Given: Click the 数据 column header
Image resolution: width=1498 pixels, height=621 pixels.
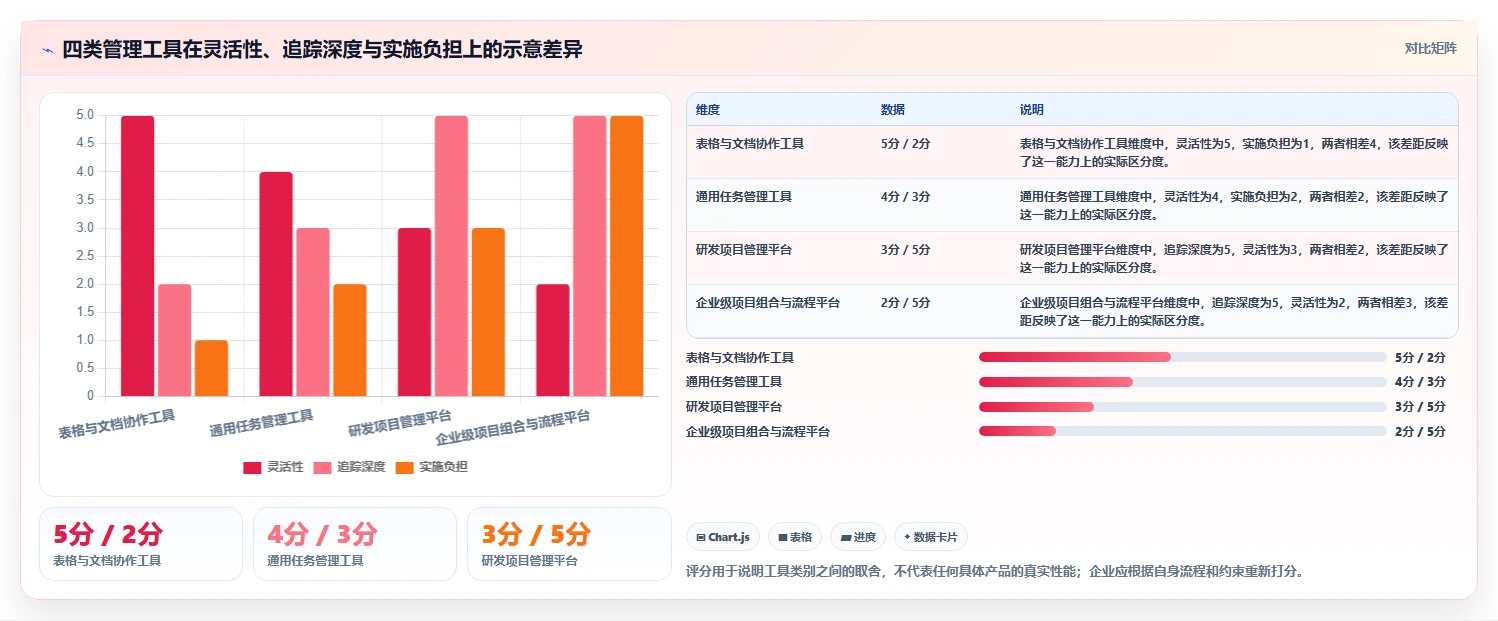Looking at the screenshot, I should pos(893,109).
